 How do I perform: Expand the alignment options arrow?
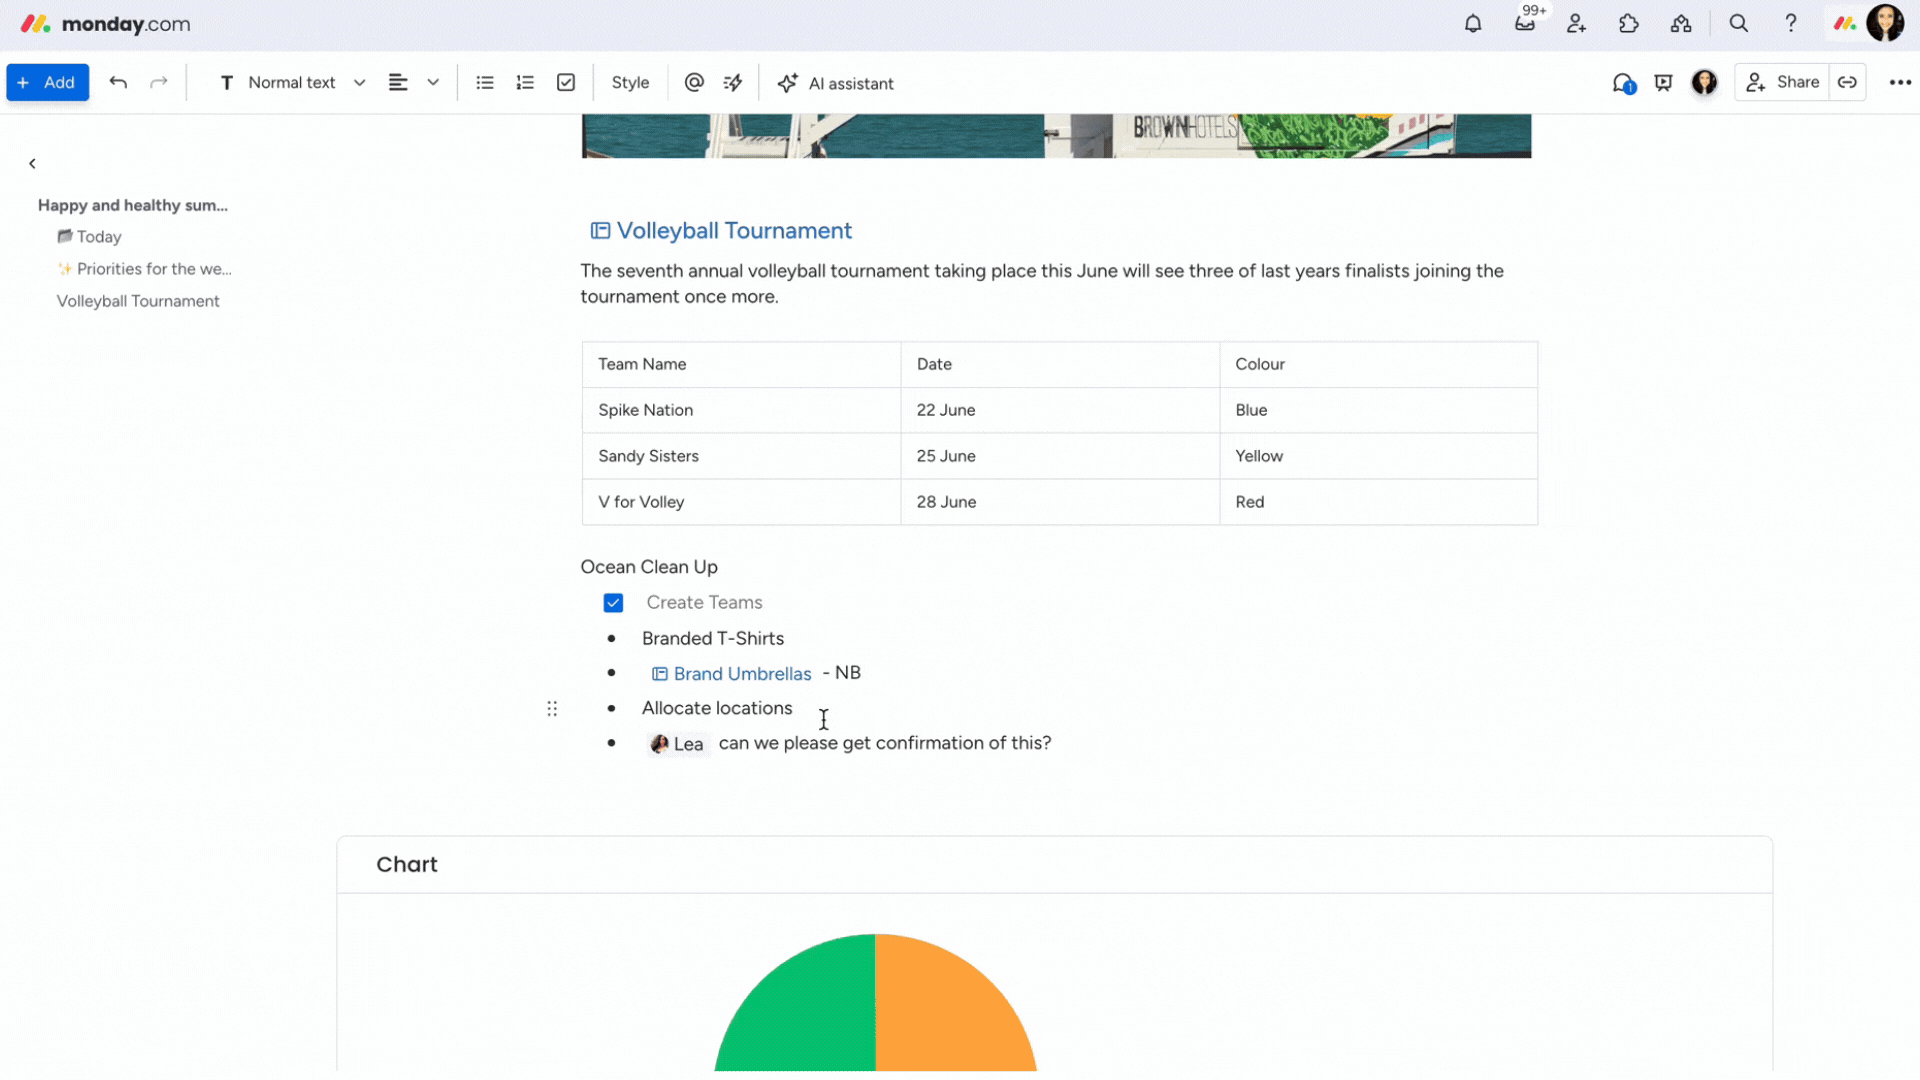[433, 83]
